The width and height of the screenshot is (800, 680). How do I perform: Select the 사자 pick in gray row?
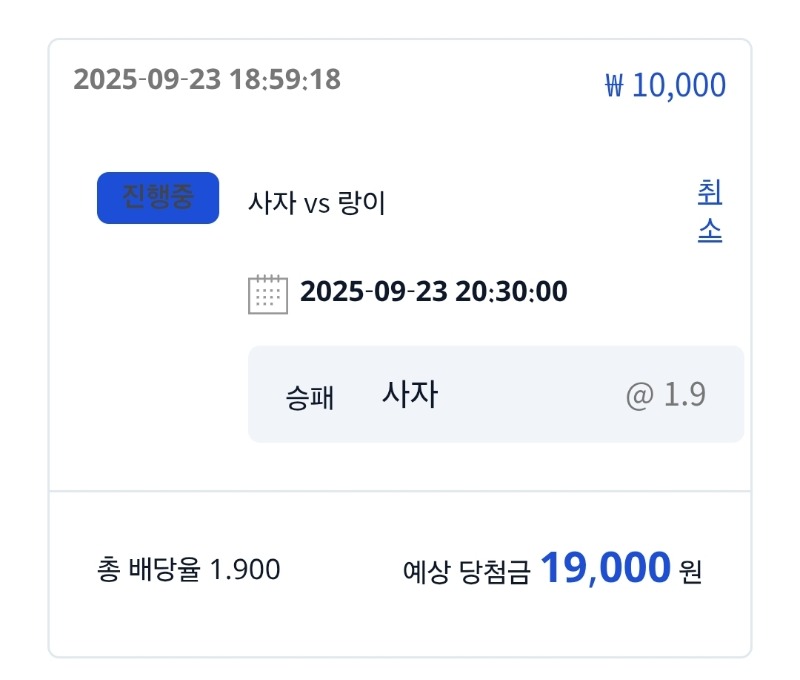click(x=410, y=394)
